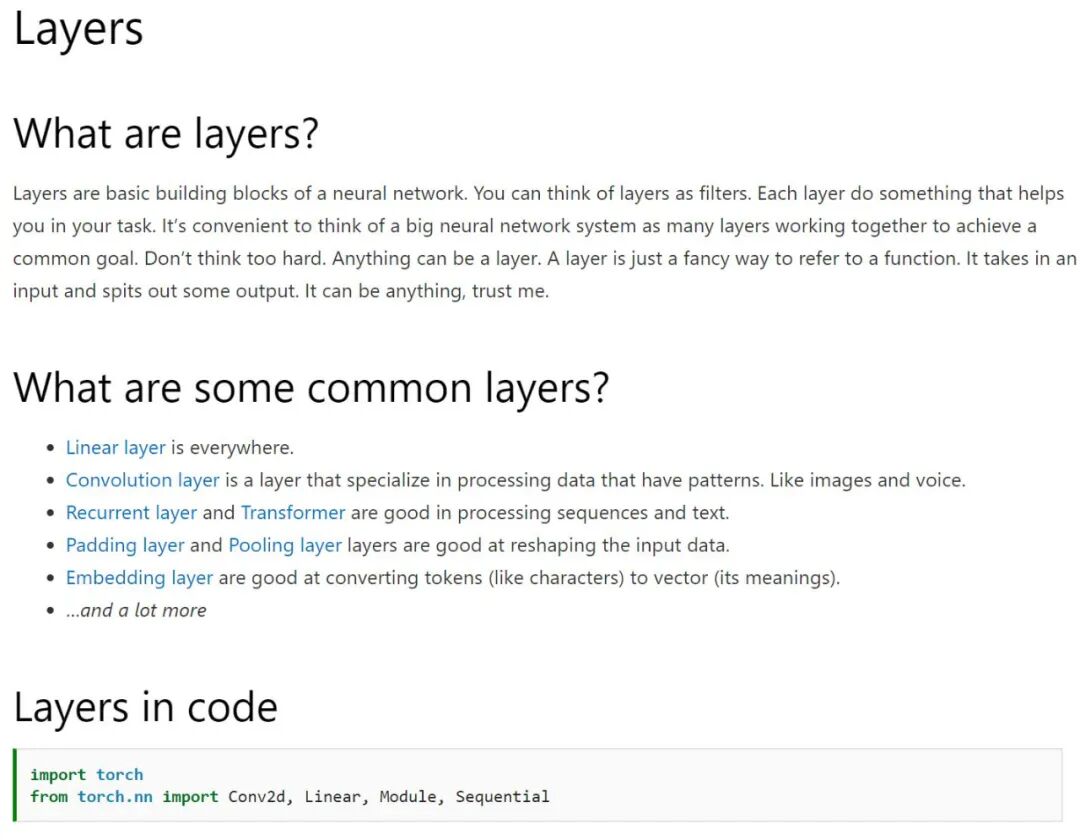
Task: Click the 'from torch.nn import' code line
Action: point(289,797)
